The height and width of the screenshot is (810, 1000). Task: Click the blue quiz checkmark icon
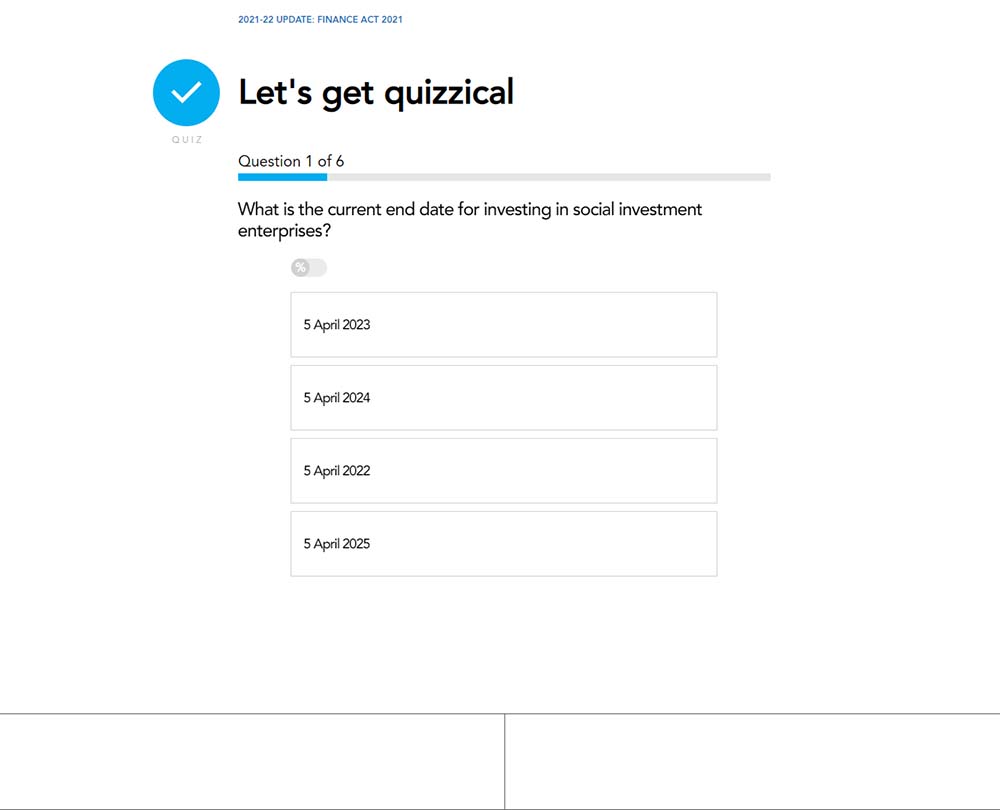click(x=186, y=92)
